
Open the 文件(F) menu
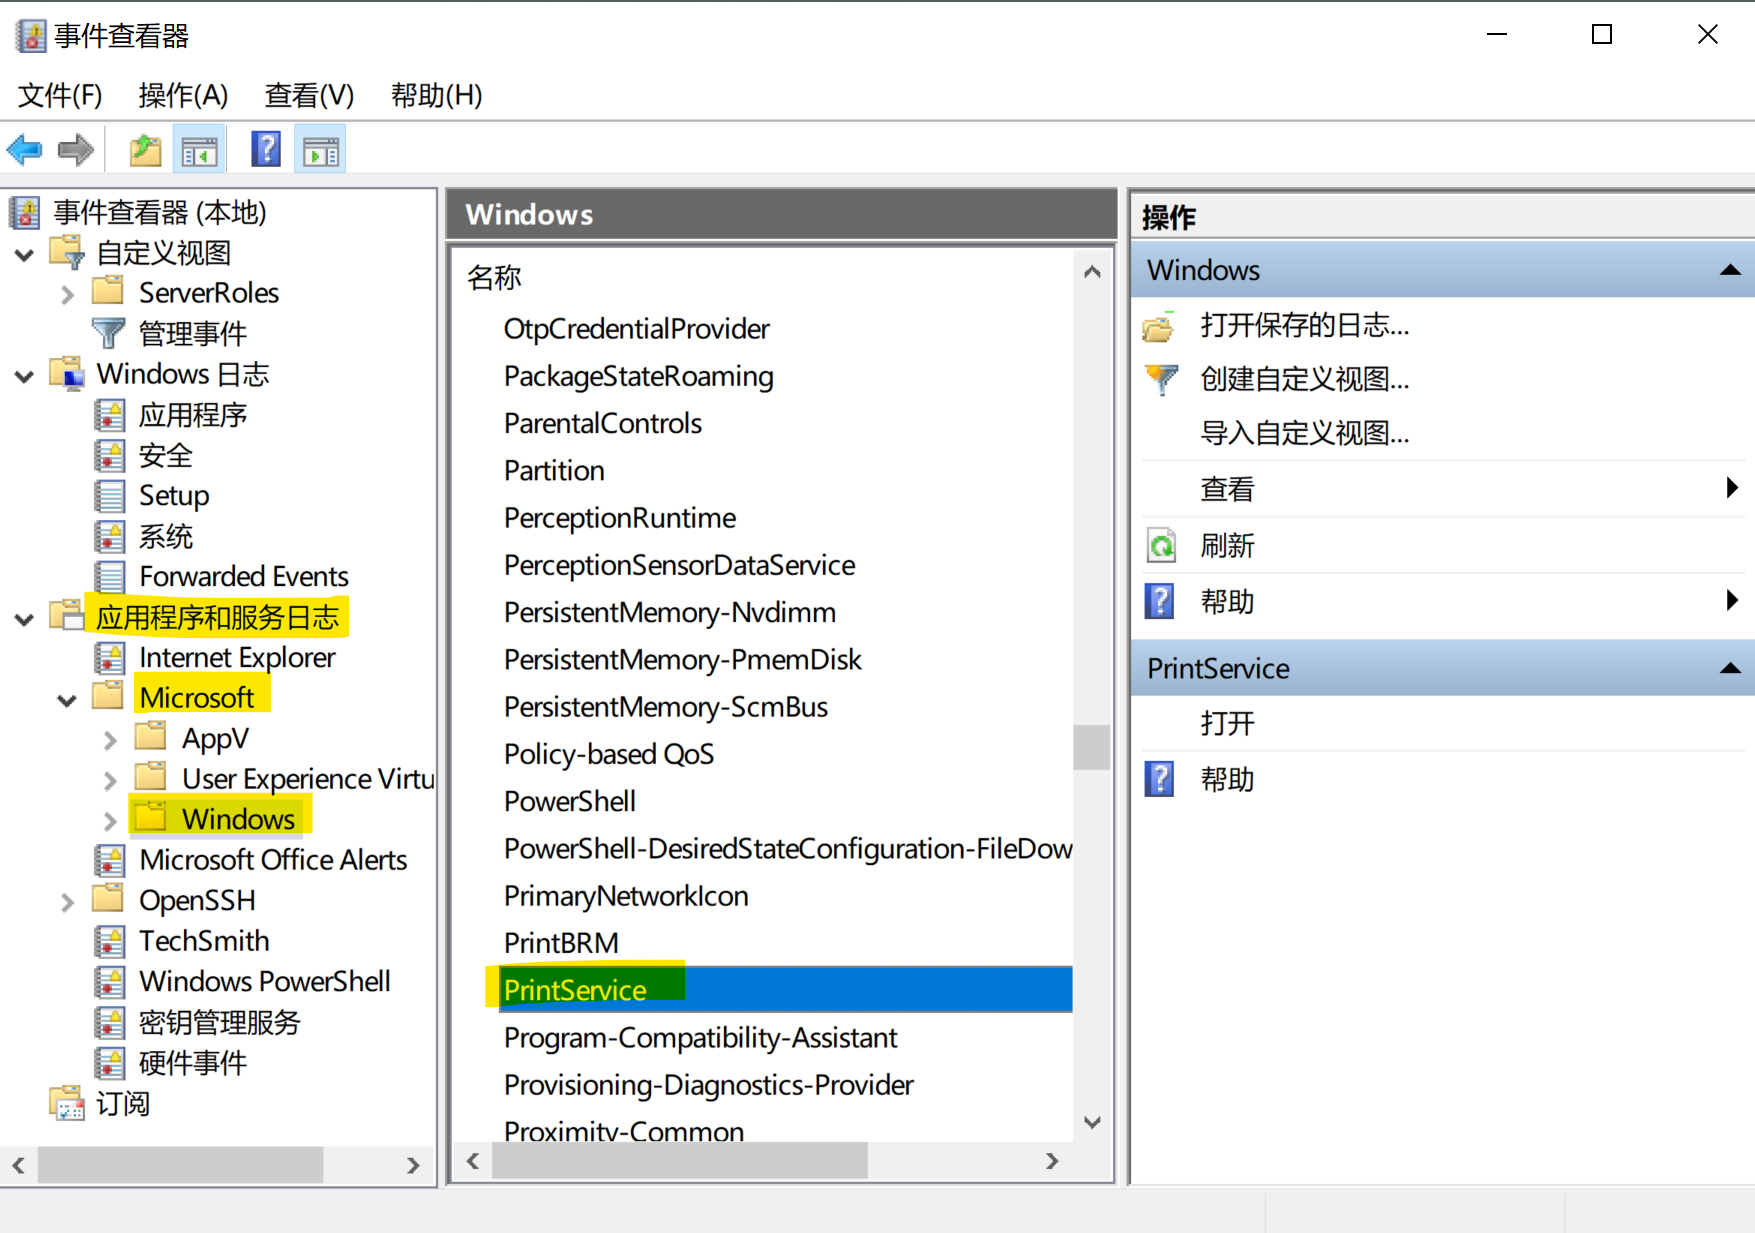click(60, 95)
